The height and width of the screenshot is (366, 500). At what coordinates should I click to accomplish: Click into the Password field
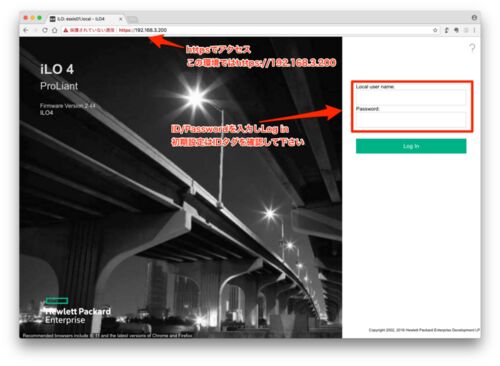[411, 120]
